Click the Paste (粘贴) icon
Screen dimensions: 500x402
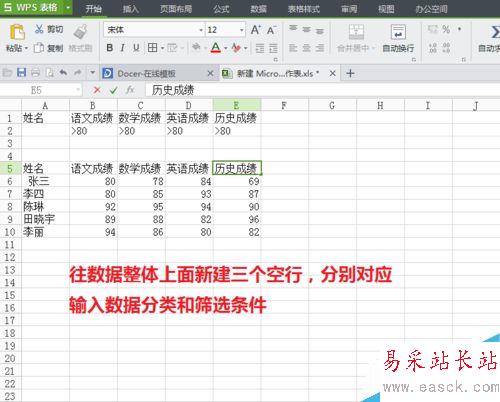point(17,32)
